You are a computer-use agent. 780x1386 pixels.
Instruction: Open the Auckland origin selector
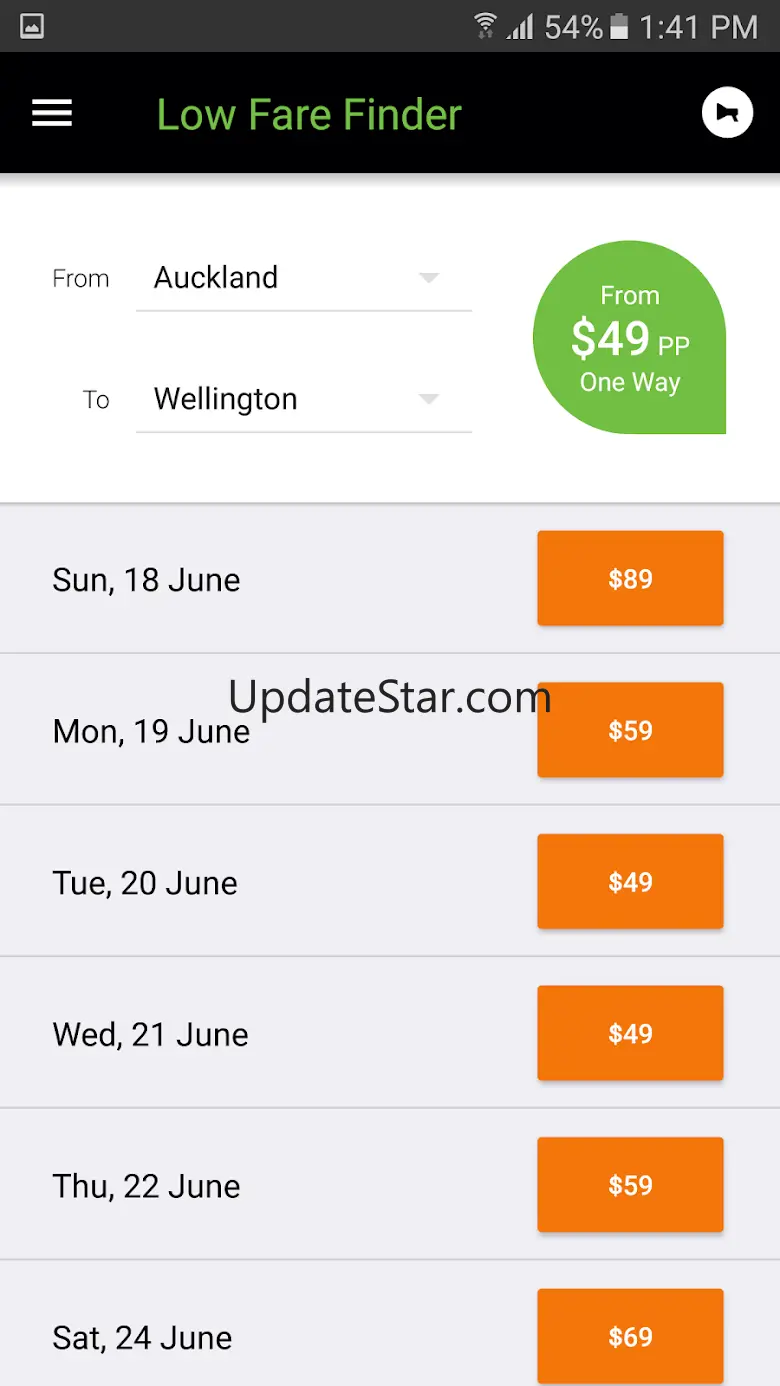click(303, 278)
